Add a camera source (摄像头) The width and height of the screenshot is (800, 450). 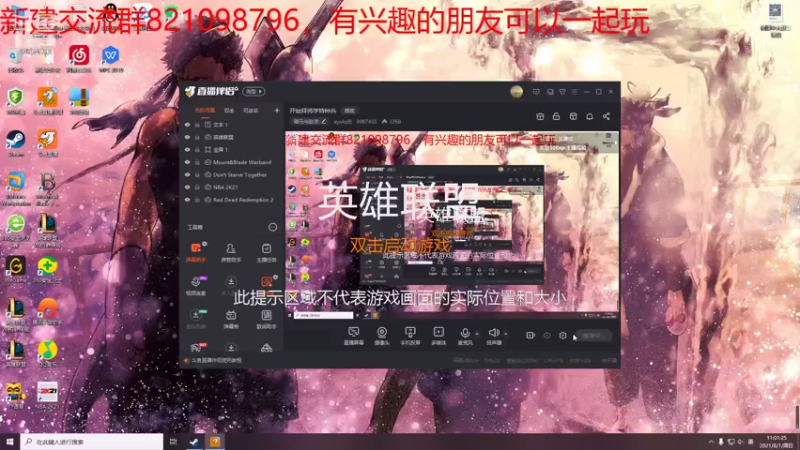[382, 336]
